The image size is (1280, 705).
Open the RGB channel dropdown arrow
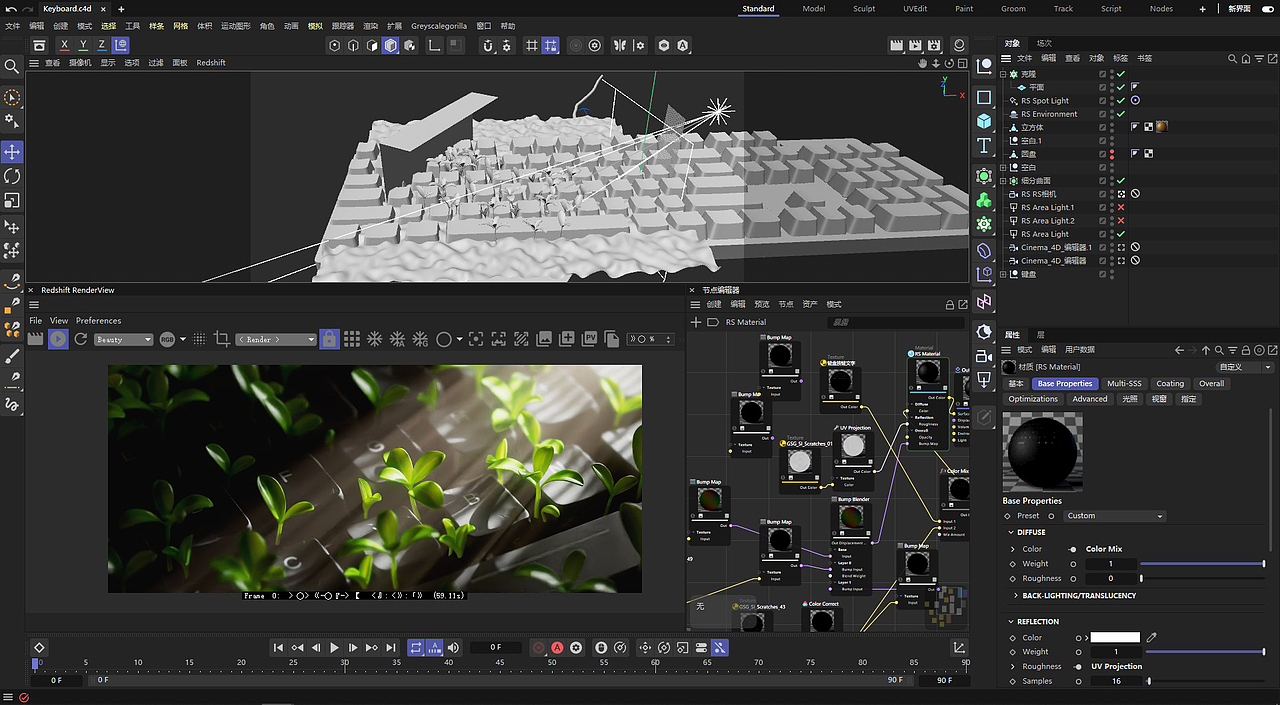coord(183,340)
